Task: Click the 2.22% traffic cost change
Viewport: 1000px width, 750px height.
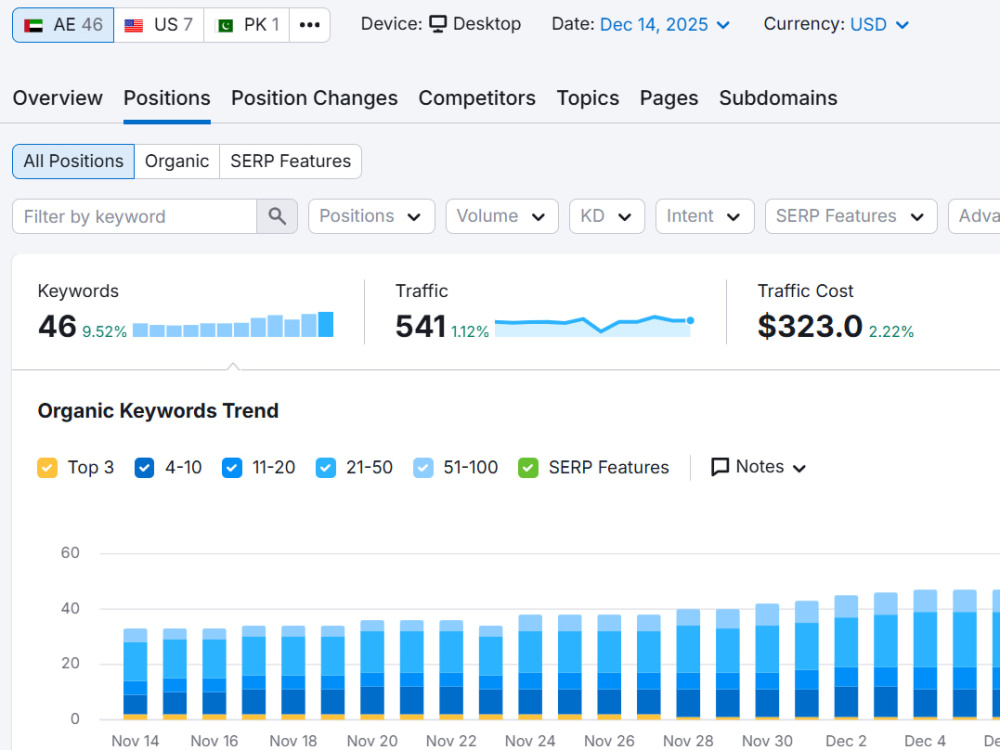Action: tap(891, 332)
